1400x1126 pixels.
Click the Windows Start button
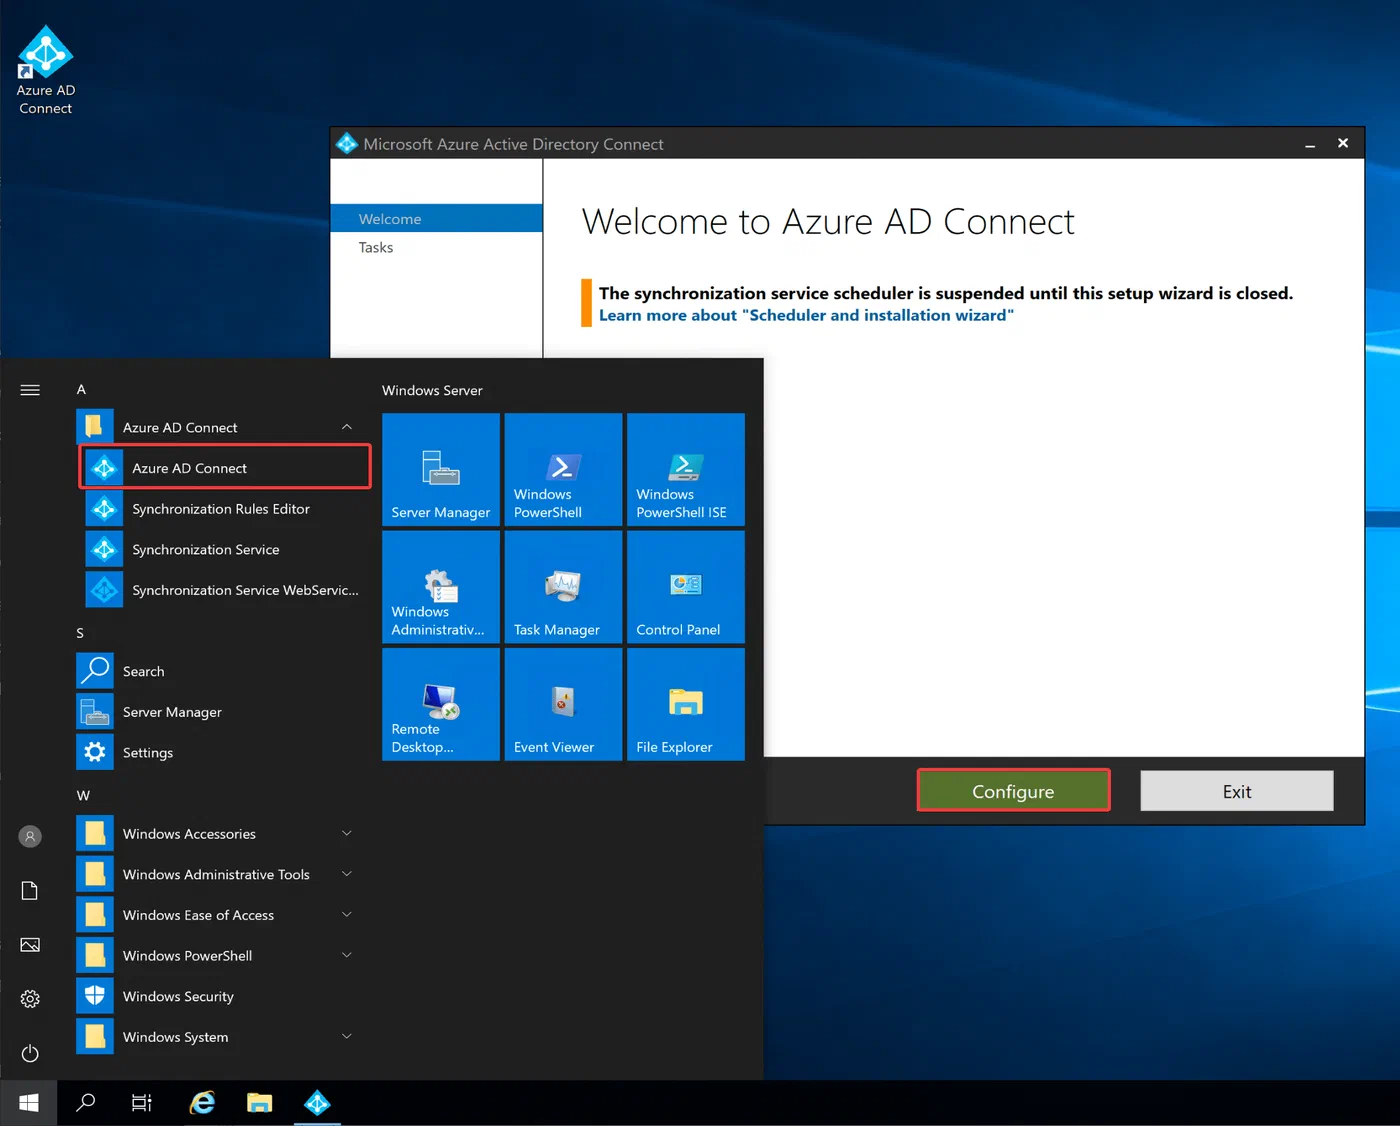pyautogui.click(x=29, y=1103)
